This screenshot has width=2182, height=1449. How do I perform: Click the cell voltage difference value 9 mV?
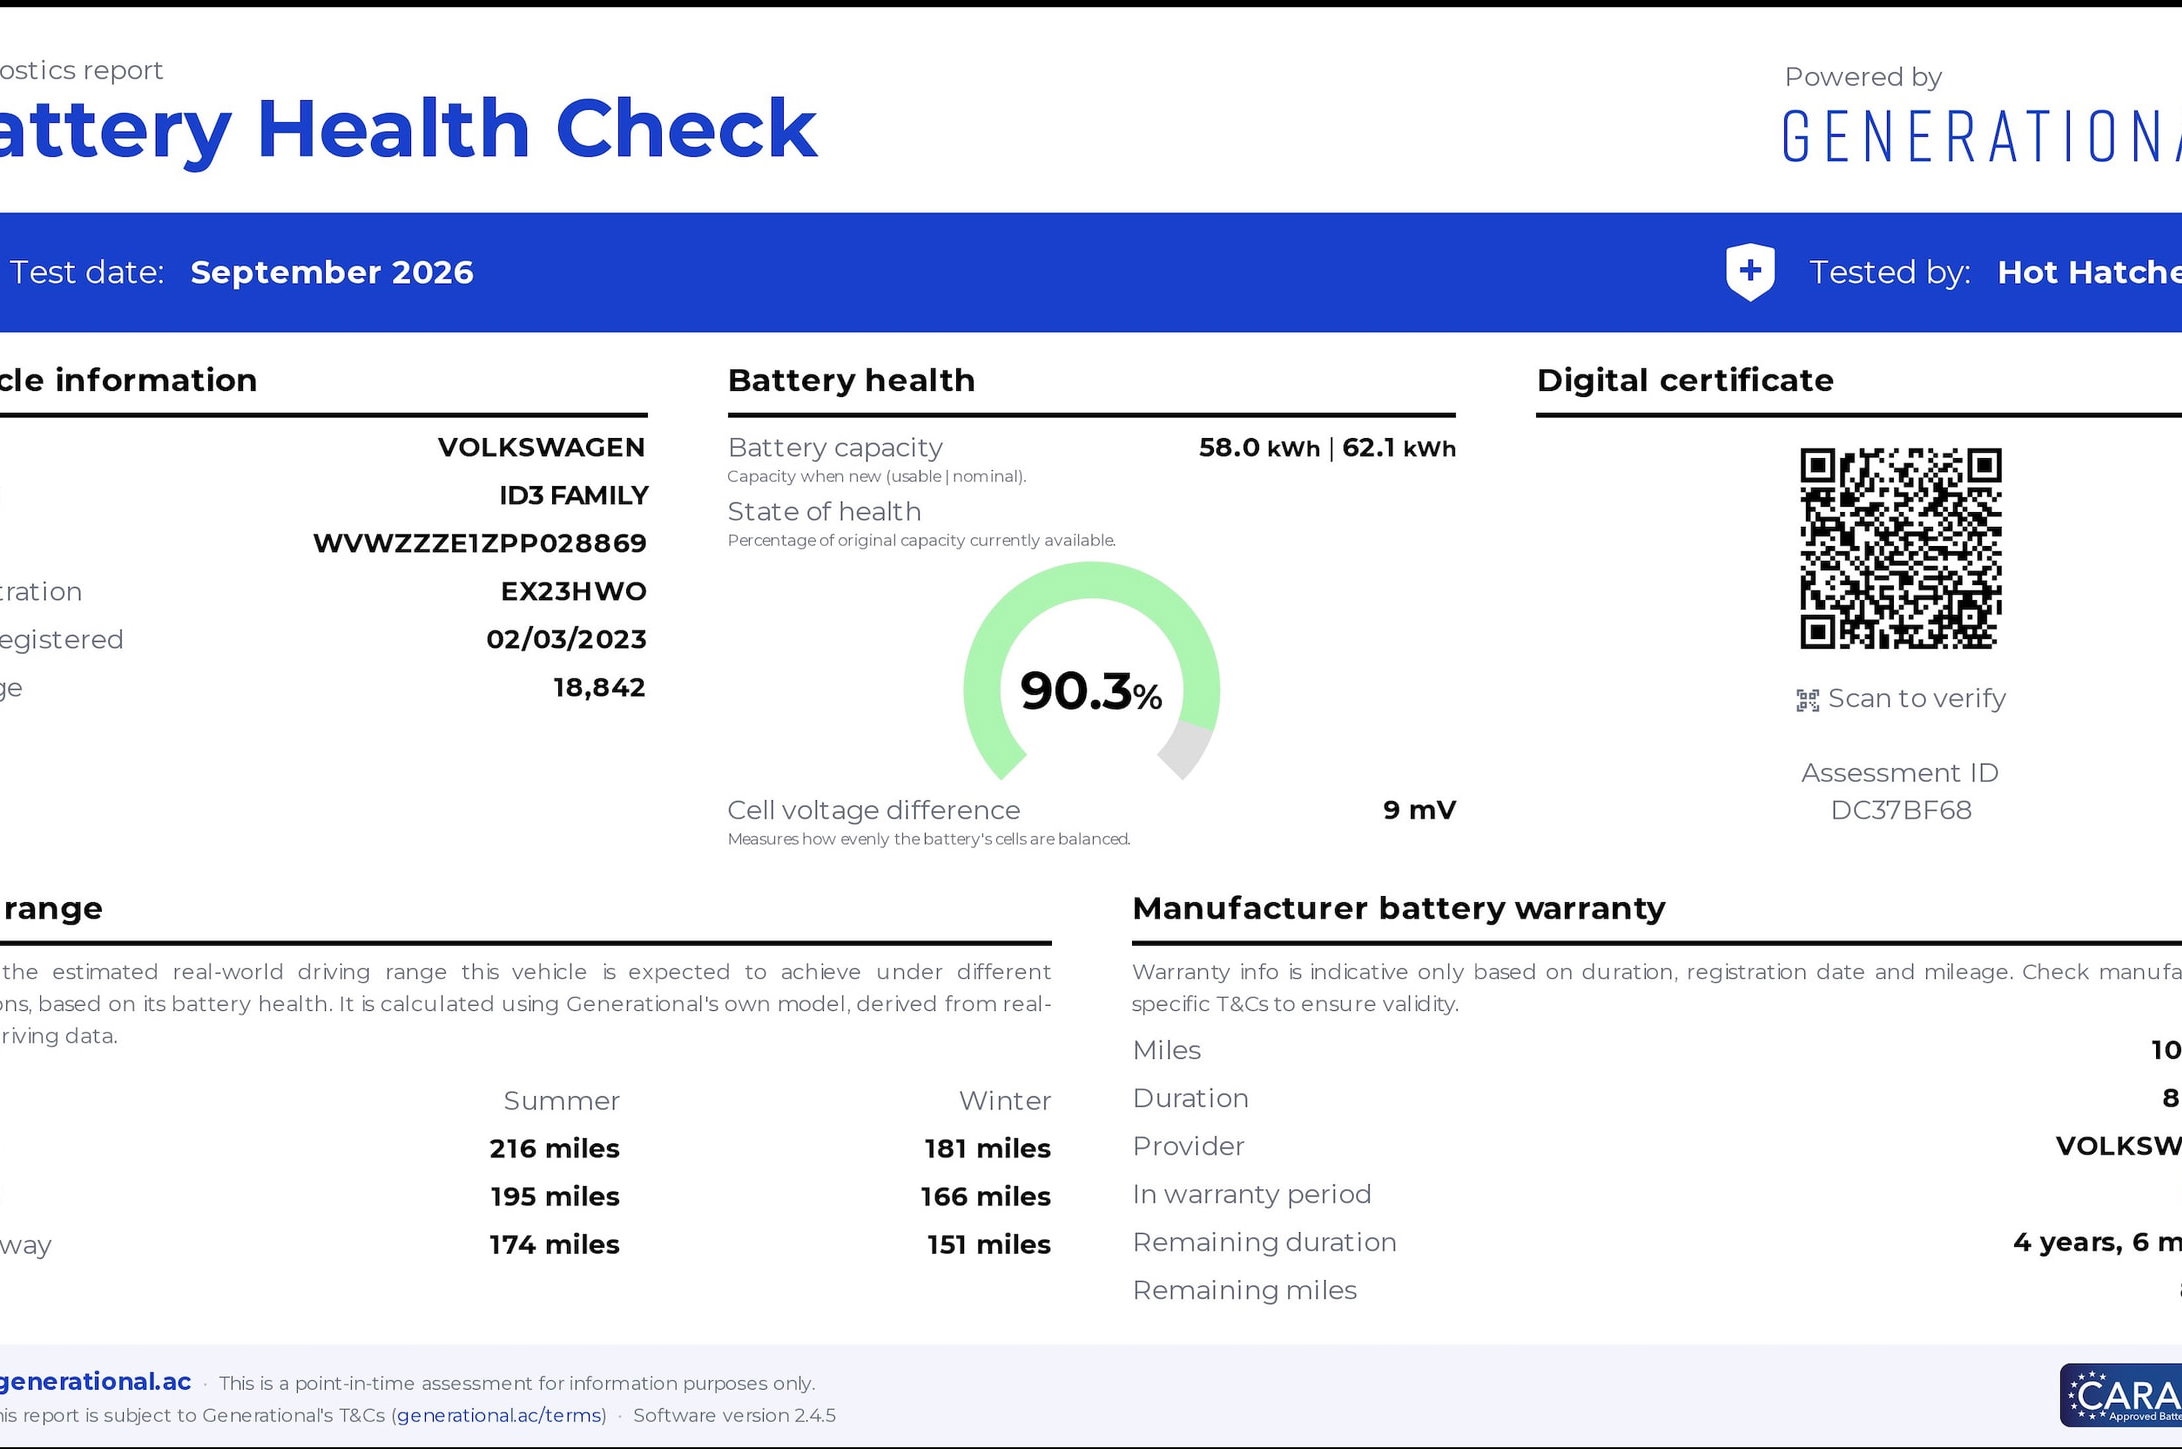[1419, 810]
